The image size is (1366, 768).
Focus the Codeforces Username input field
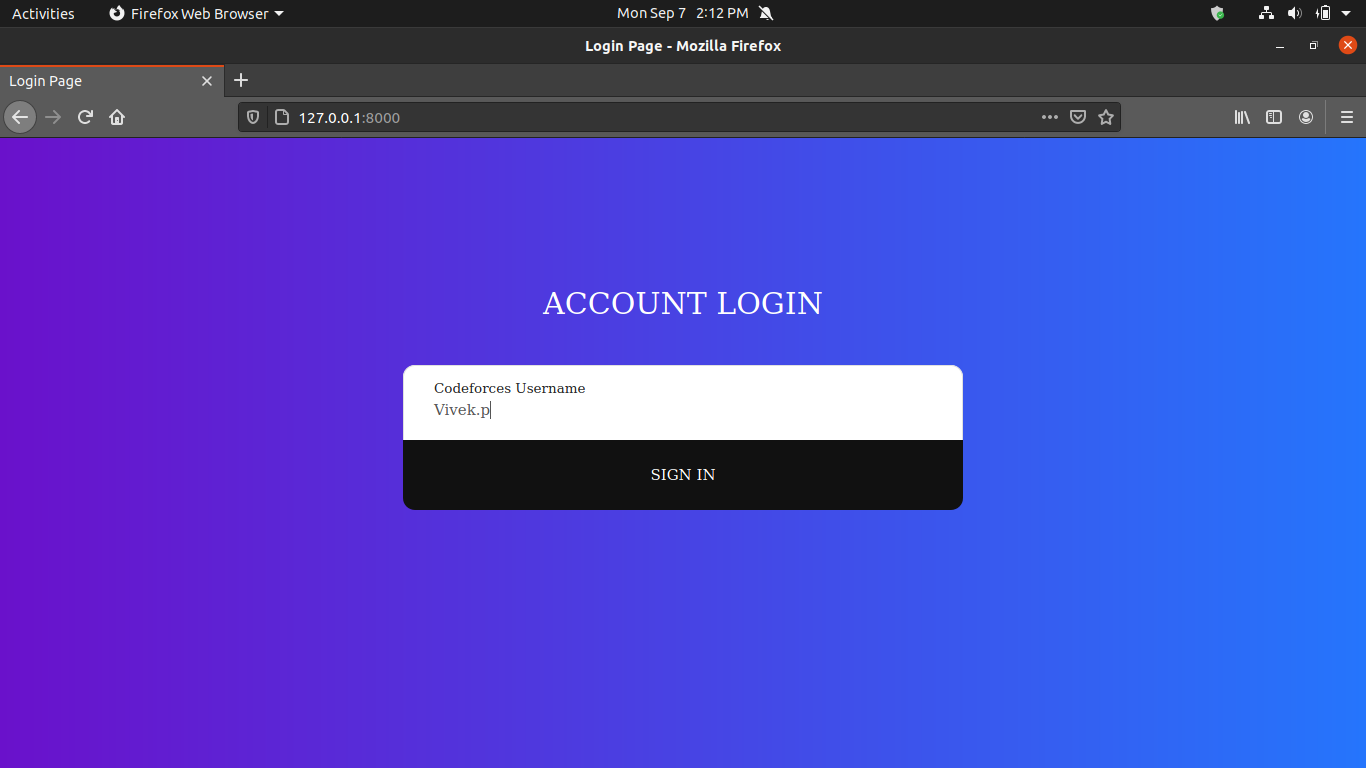683,410
